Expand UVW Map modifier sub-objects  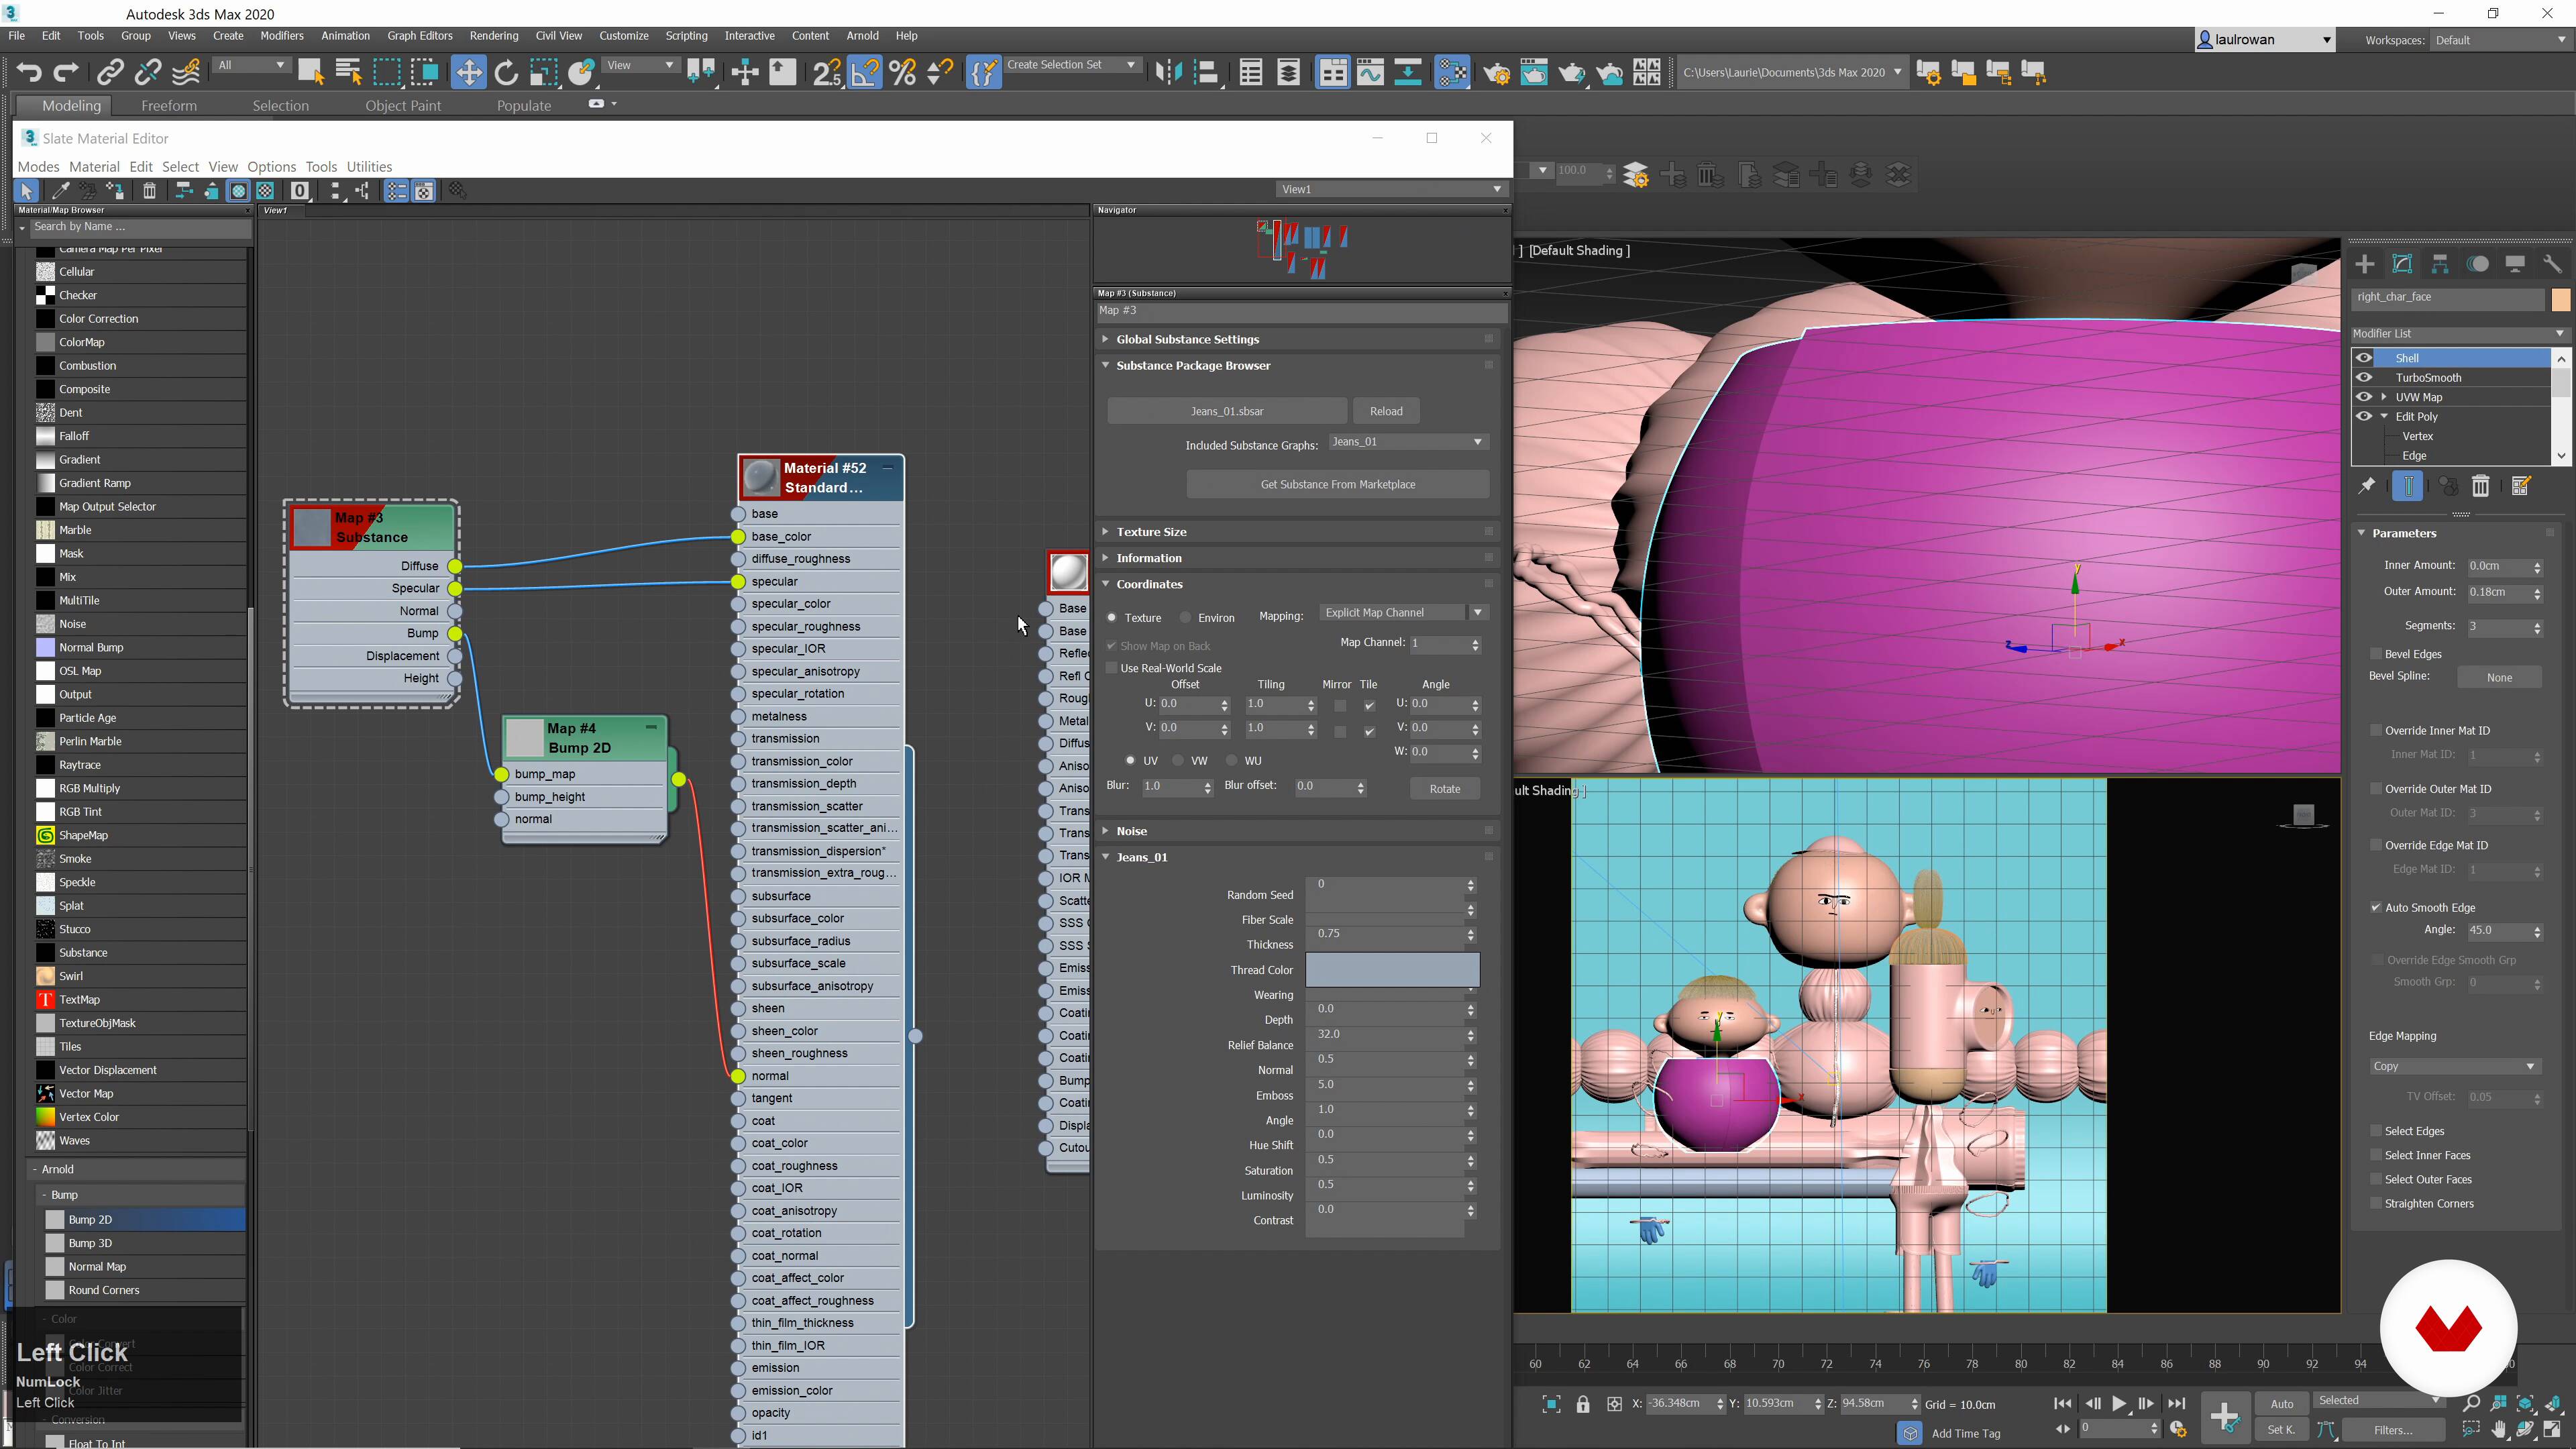[2385, 397]
